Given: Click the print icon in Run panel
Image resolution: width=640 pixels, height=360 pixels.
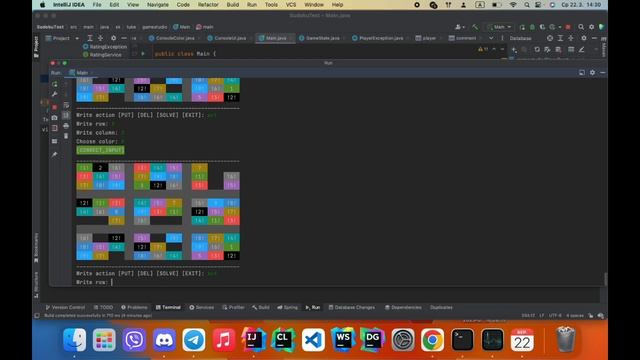Looking at the screenshot, I should 66,126.
